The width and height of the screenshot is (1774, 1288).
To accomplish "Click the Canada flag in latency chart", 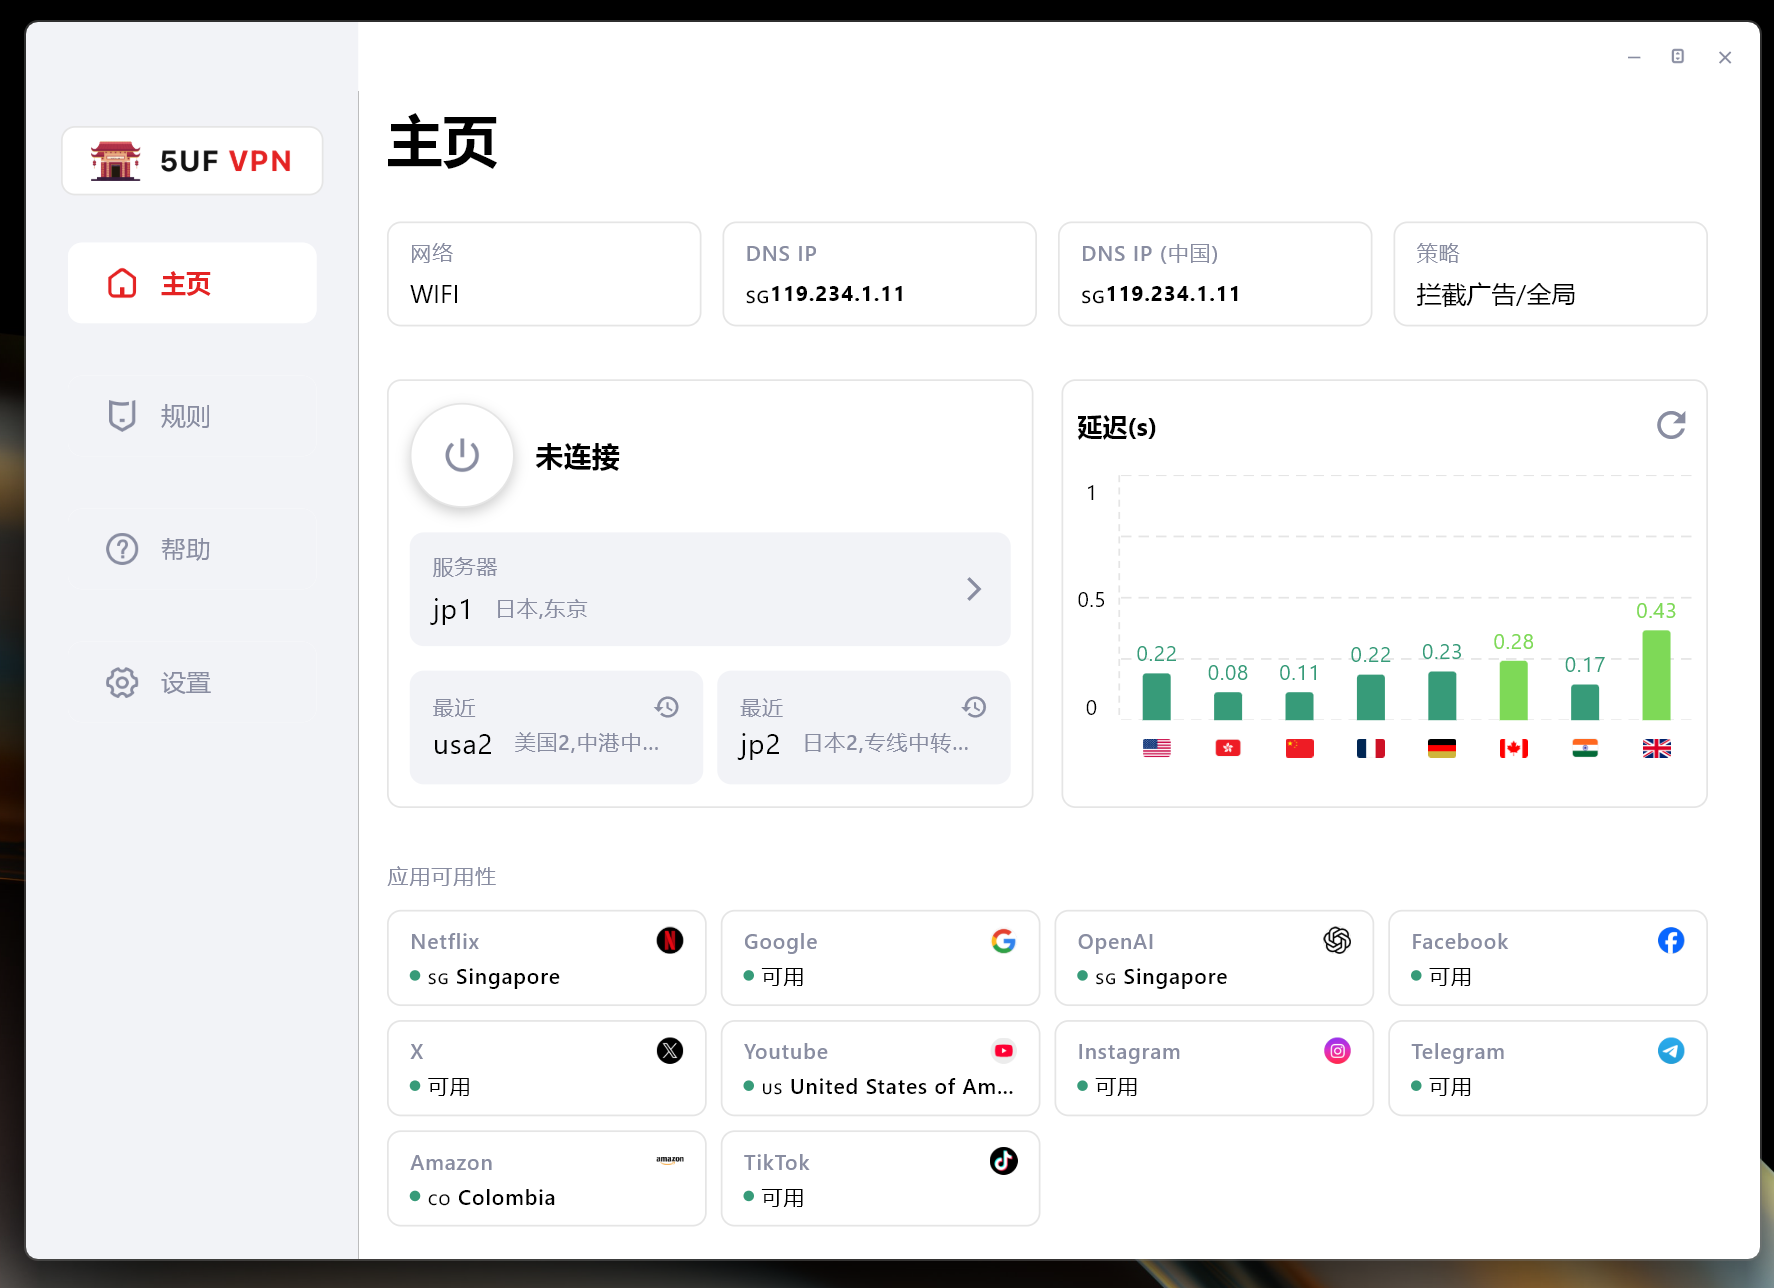I will point(1513,748).
